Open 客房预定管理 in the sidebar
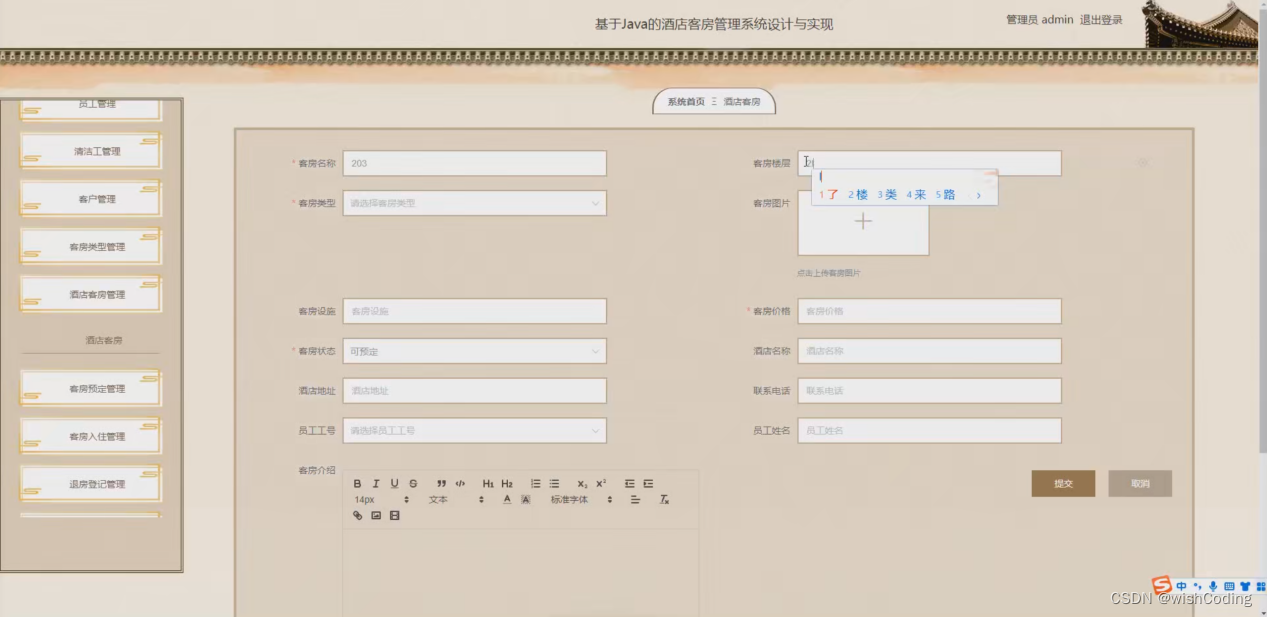This screenshot has width=1267, height=617. tap(91, 389)
